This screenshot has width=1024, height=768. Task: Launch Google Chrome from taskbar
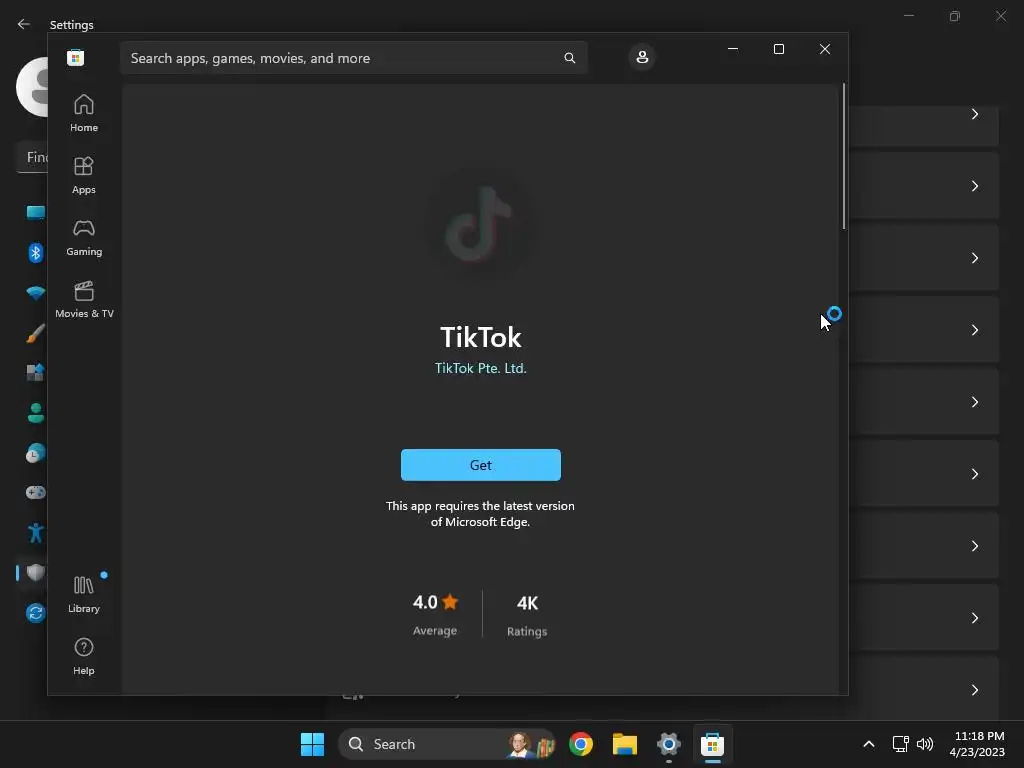click(x=581, y=744)
